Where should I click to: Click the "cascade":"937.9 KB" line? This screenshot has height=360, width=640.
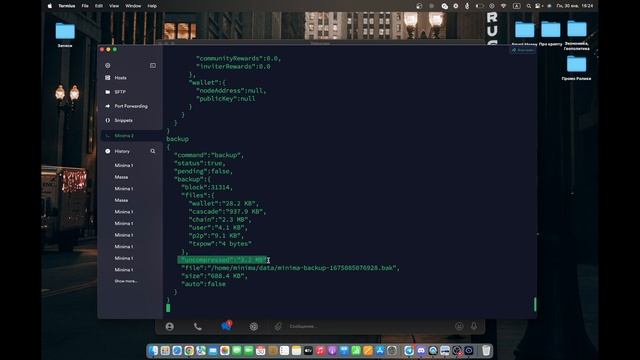tap(227, 211)
